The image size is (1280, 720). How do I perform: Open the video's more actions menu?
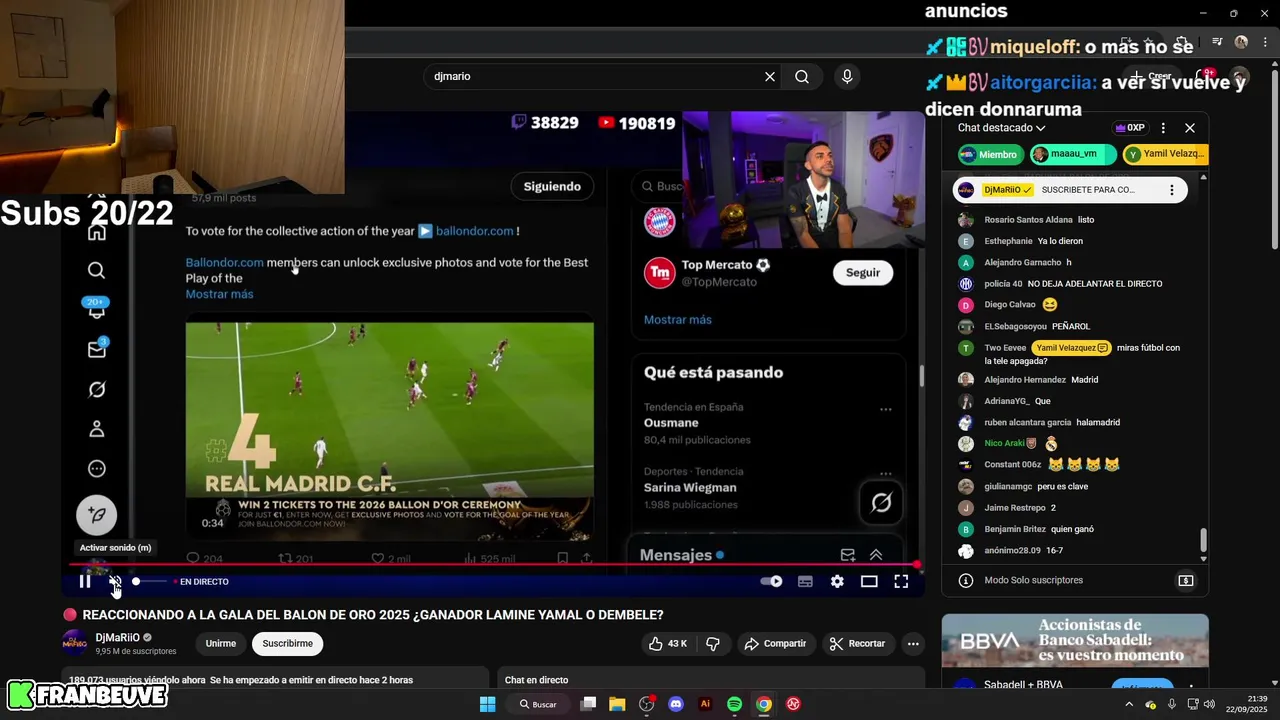(912, 643)
